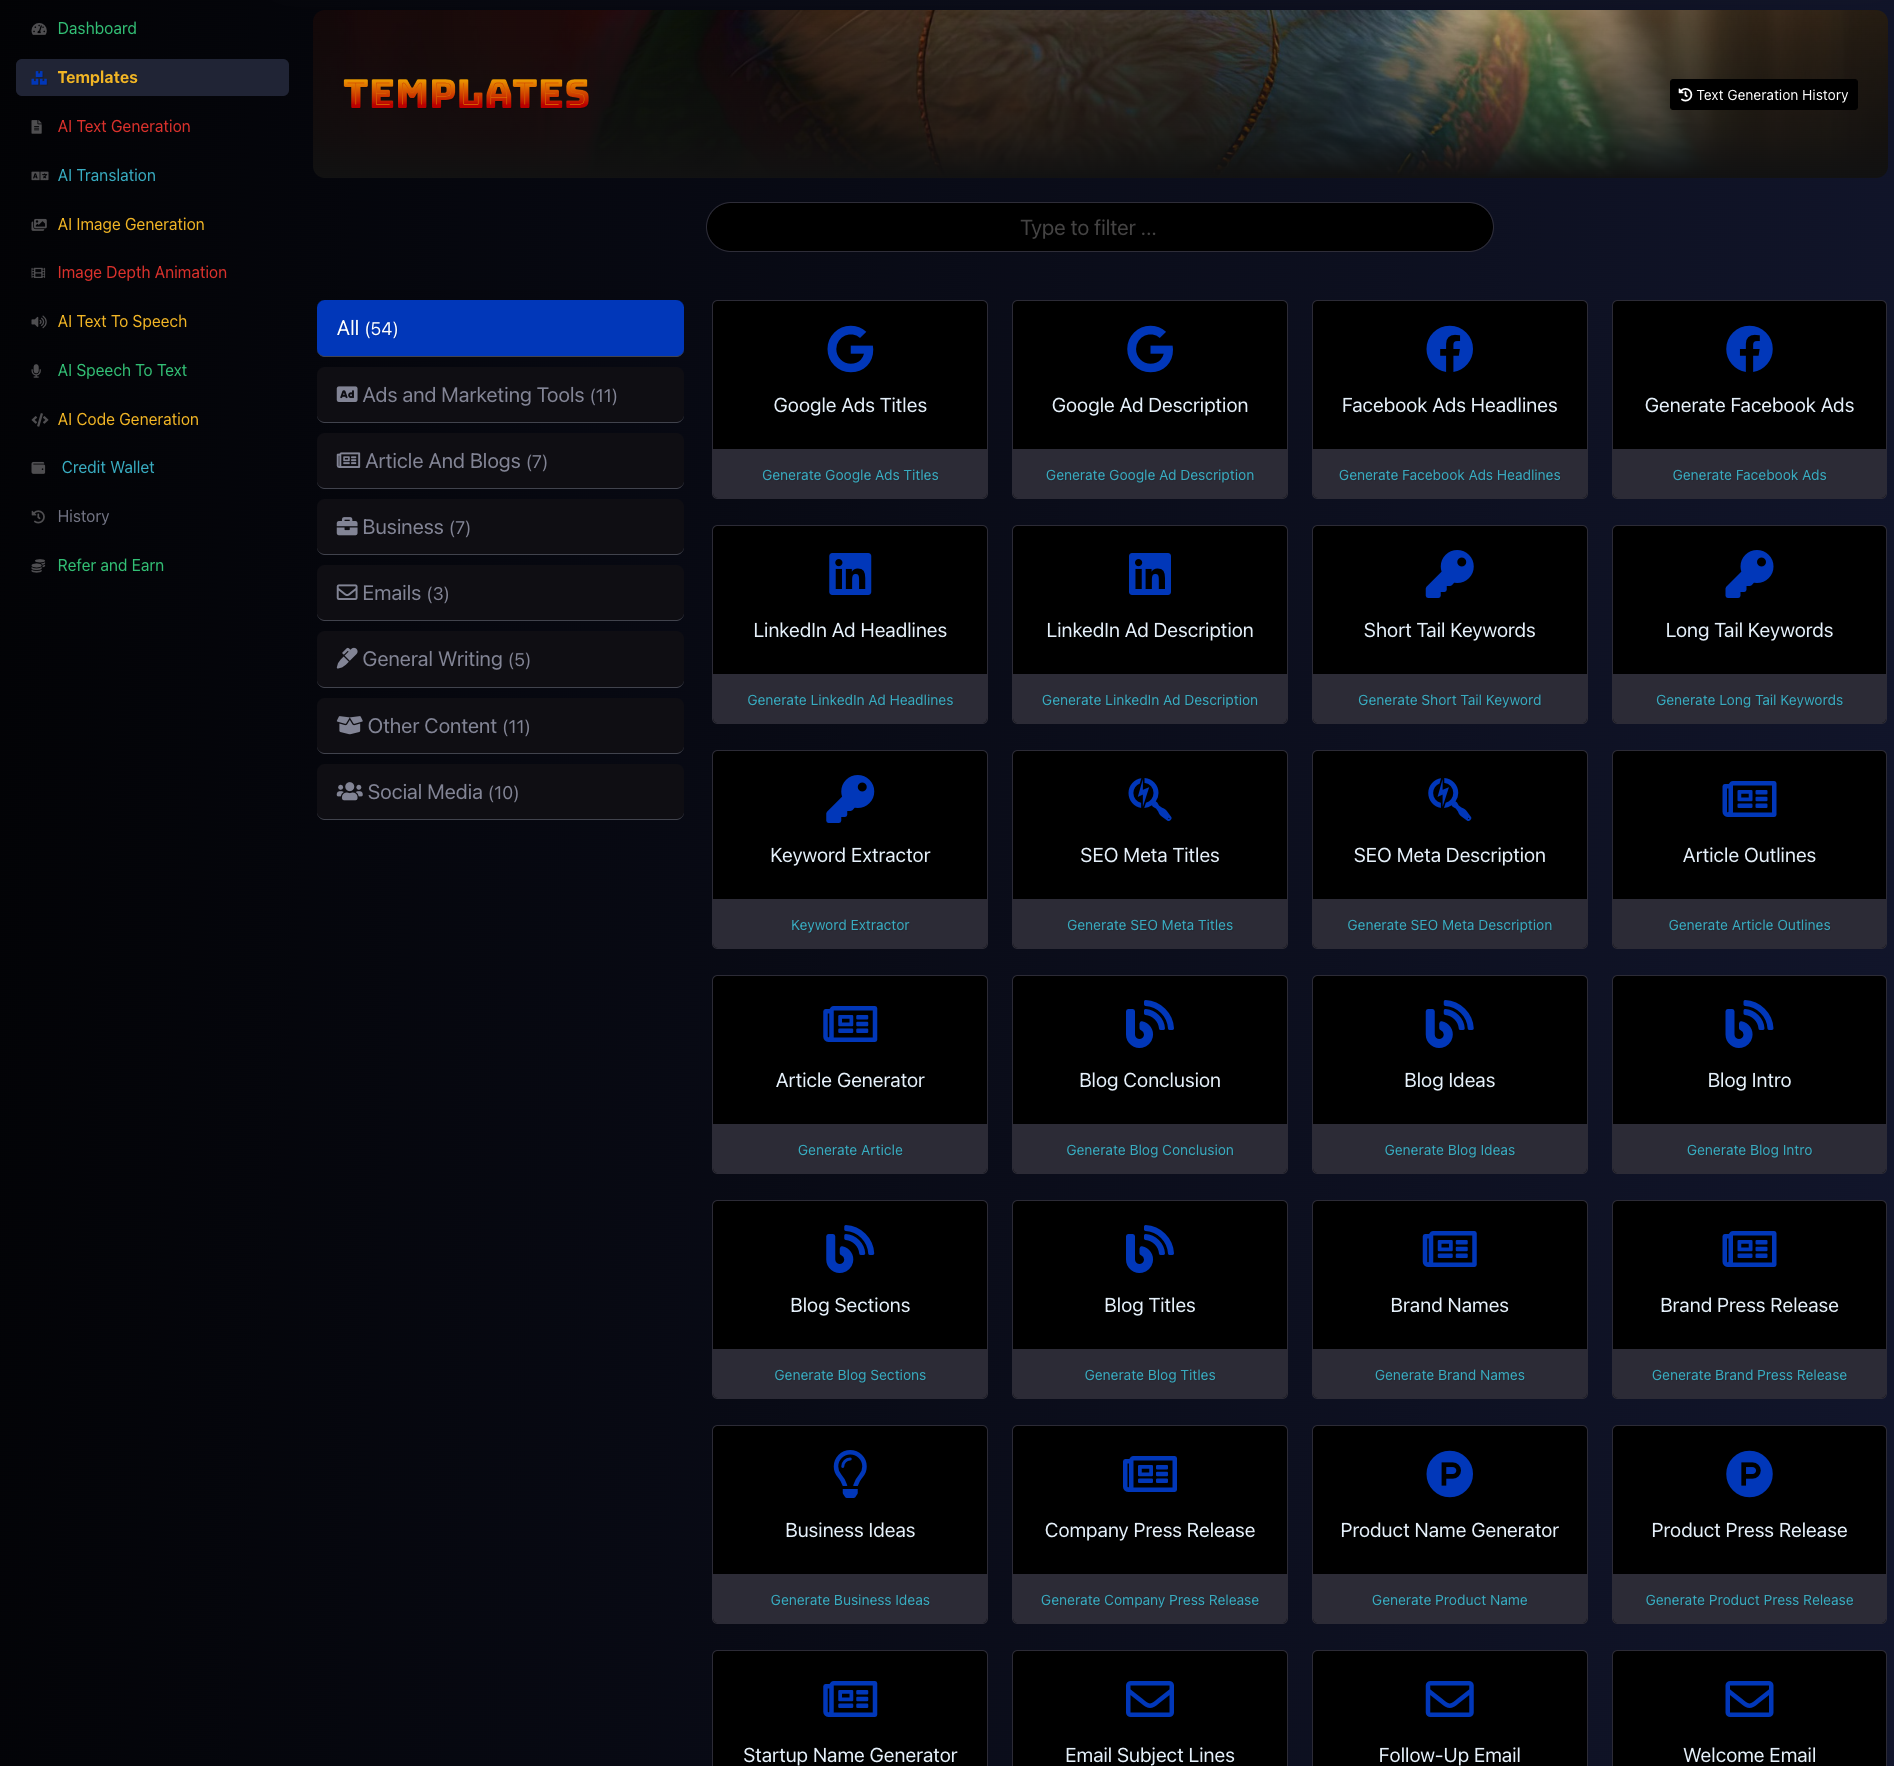Click the Facebook Ads Headlines Facebook icon
This screenshot has height=1766, width=1894.
(1449, 349)
